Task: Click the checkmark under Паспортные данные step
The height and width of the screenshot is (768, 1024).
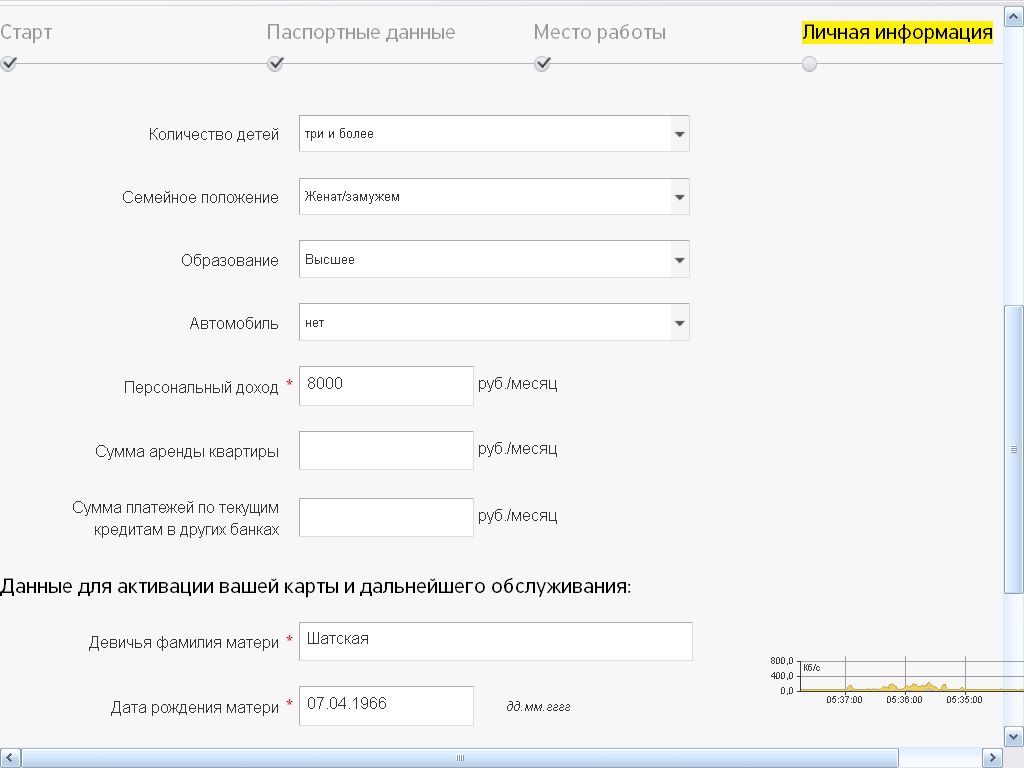Action: coord(276,64)
